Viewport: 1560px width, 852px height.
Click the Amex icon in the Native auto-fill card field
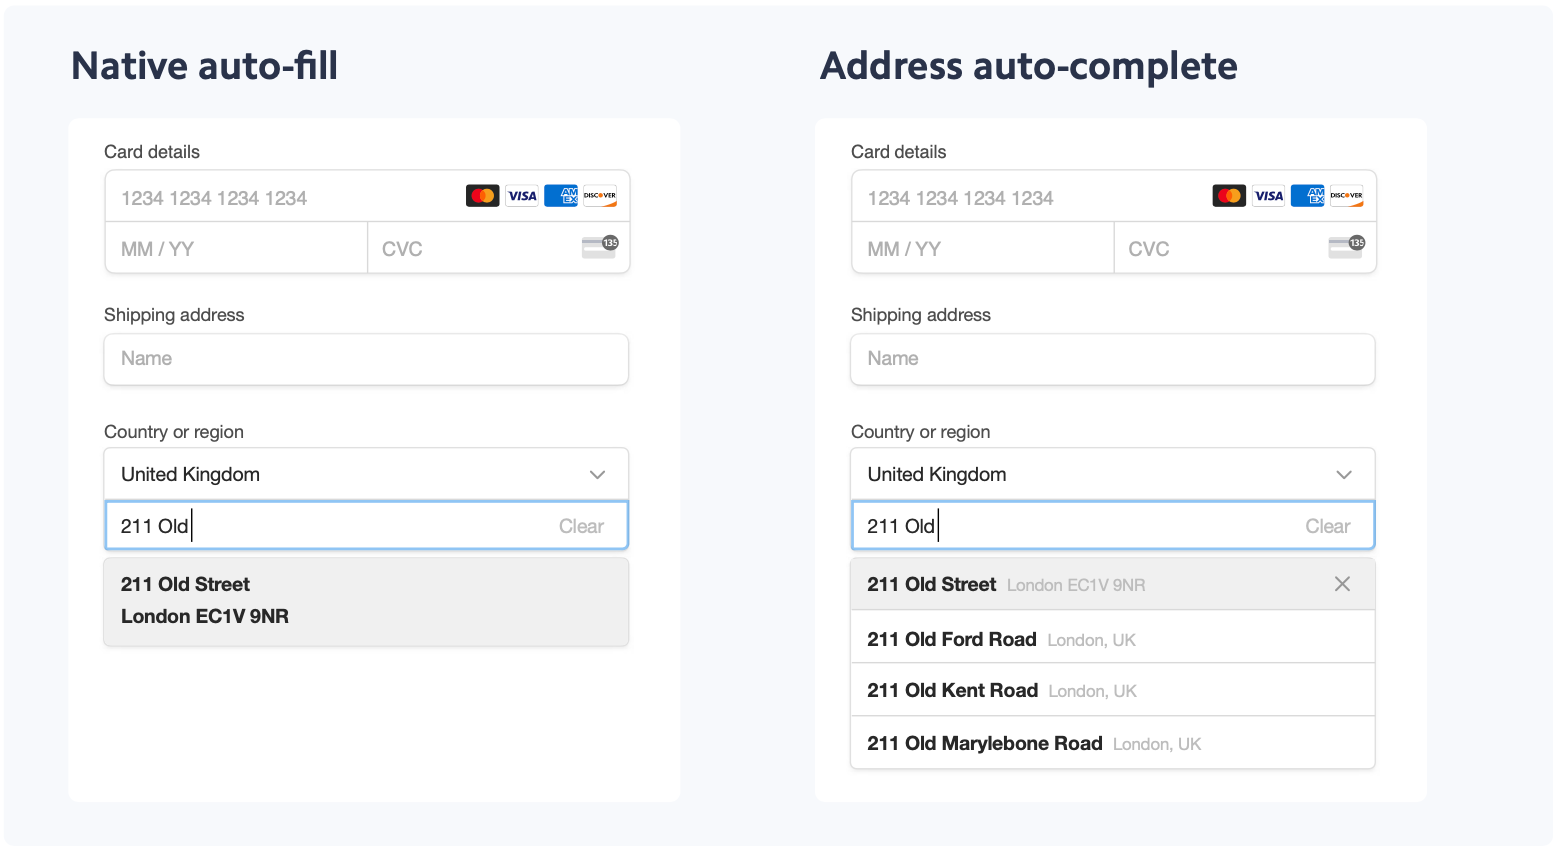tap(561, 196)
